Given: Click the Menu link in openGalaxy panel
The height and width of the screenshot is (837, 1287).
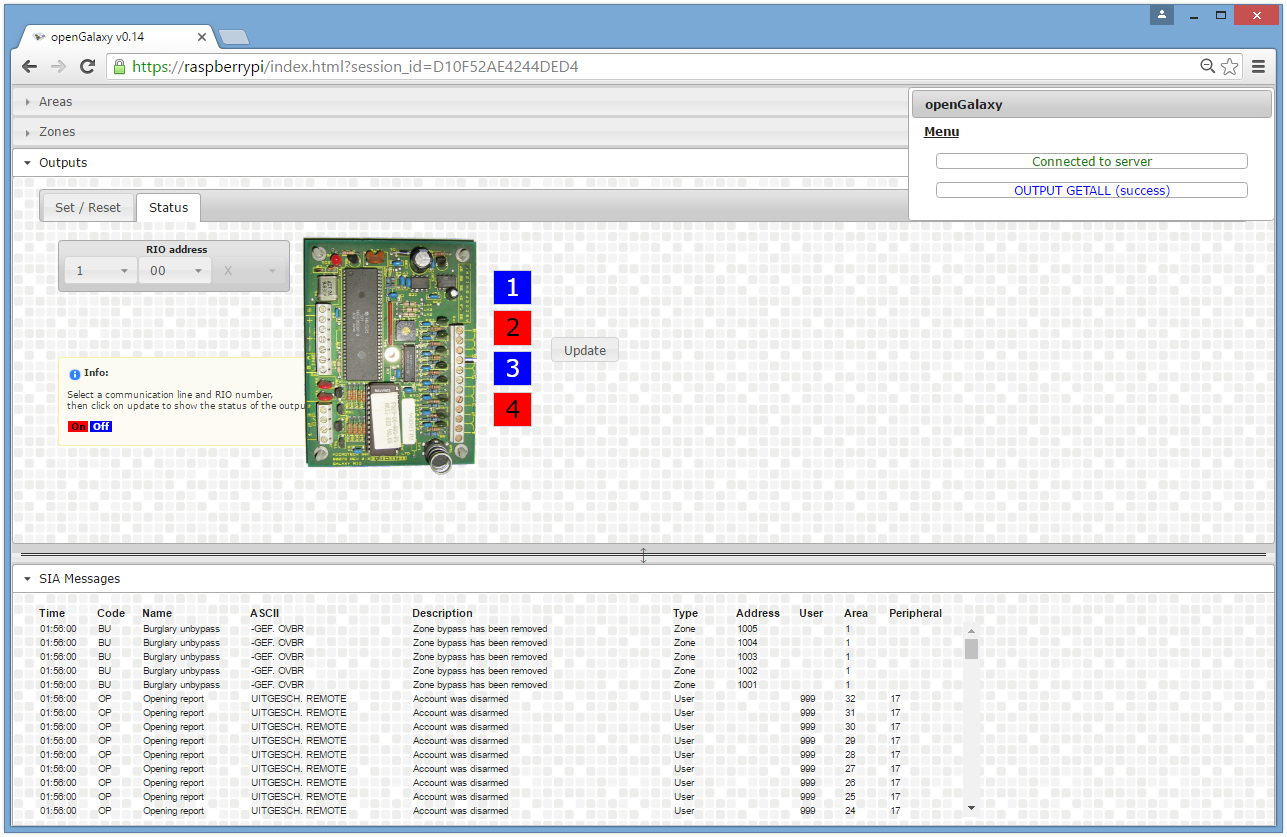Looking at the screenshot, I should [x=941, y=132].
